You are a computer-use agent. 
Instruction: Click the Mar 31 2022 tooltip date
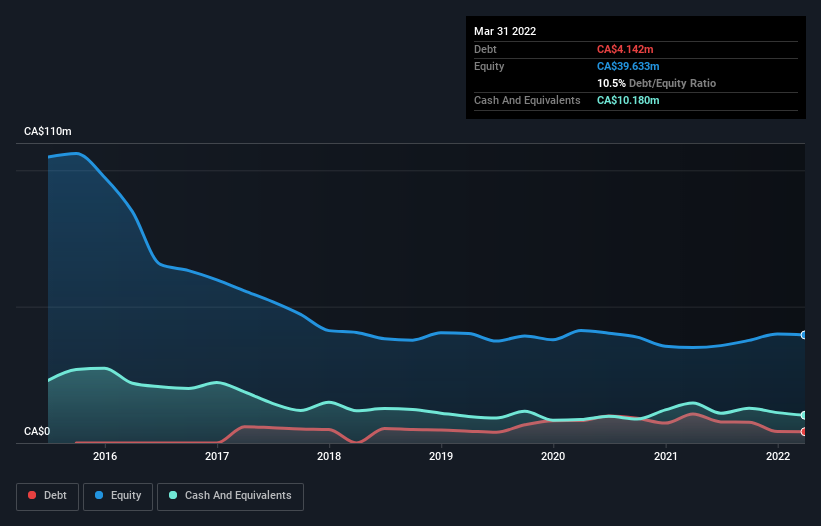tap(505, 31)
